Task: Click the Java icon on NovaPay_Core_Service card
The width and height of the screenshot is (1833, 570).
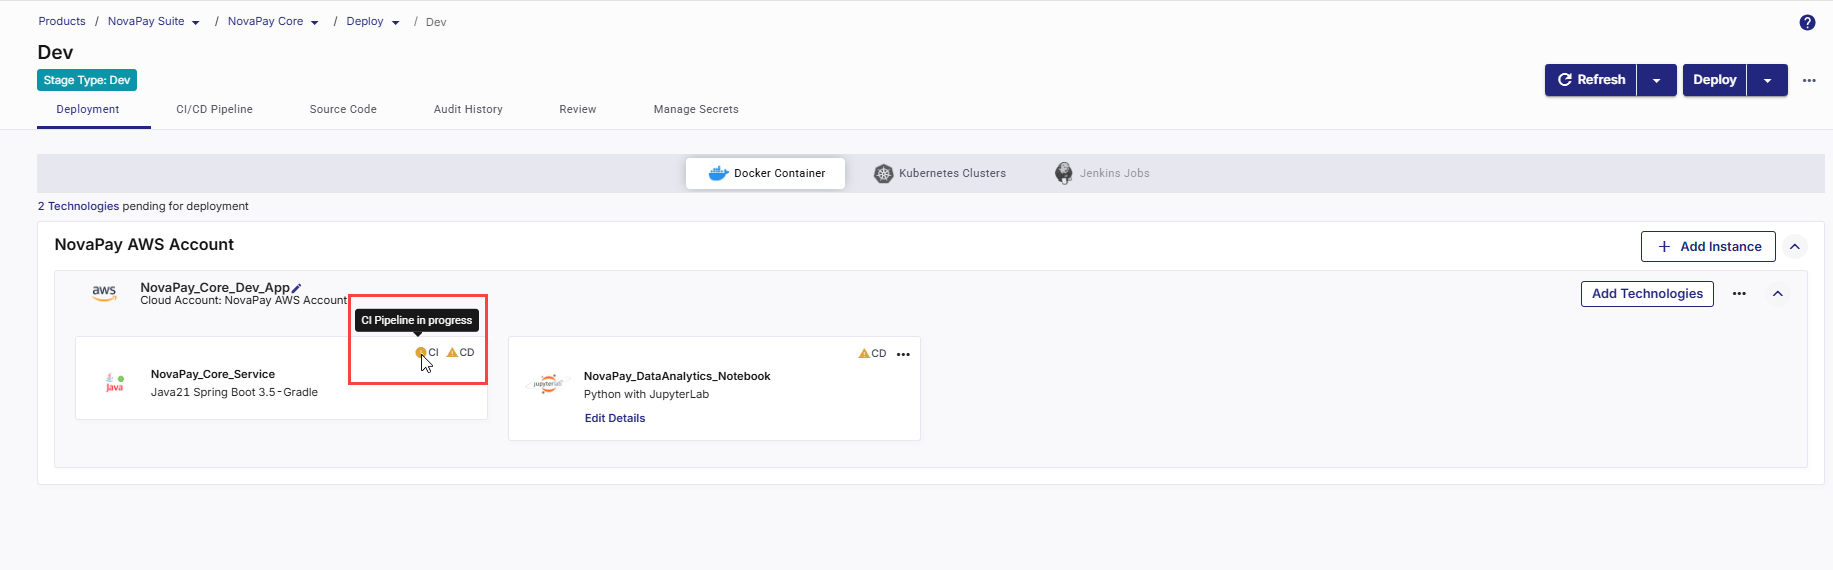Action: click(114, 383)
